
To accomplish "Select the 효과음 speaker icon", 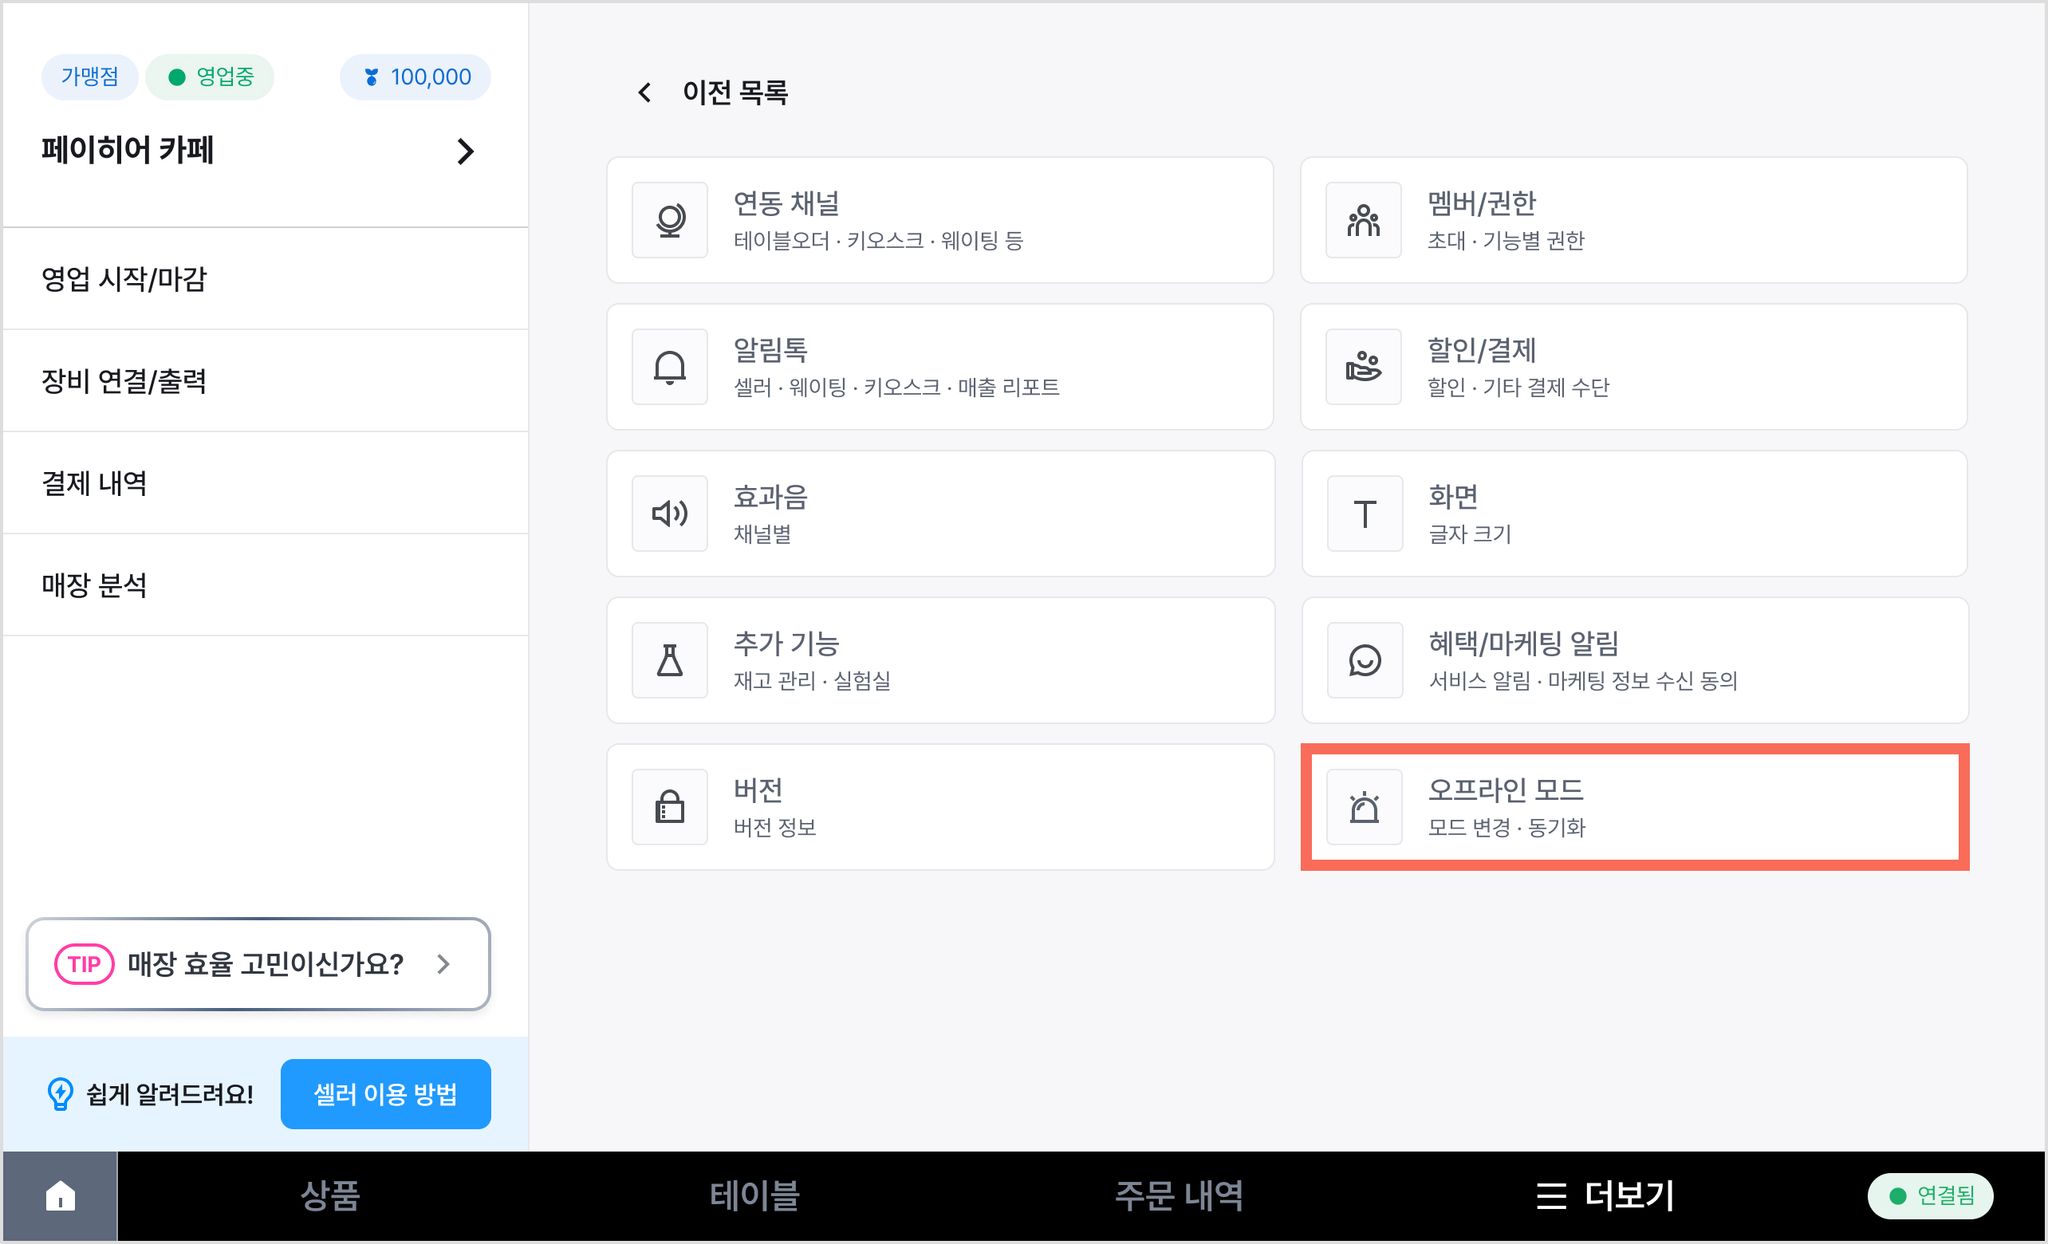I will (x=670, y=514).
